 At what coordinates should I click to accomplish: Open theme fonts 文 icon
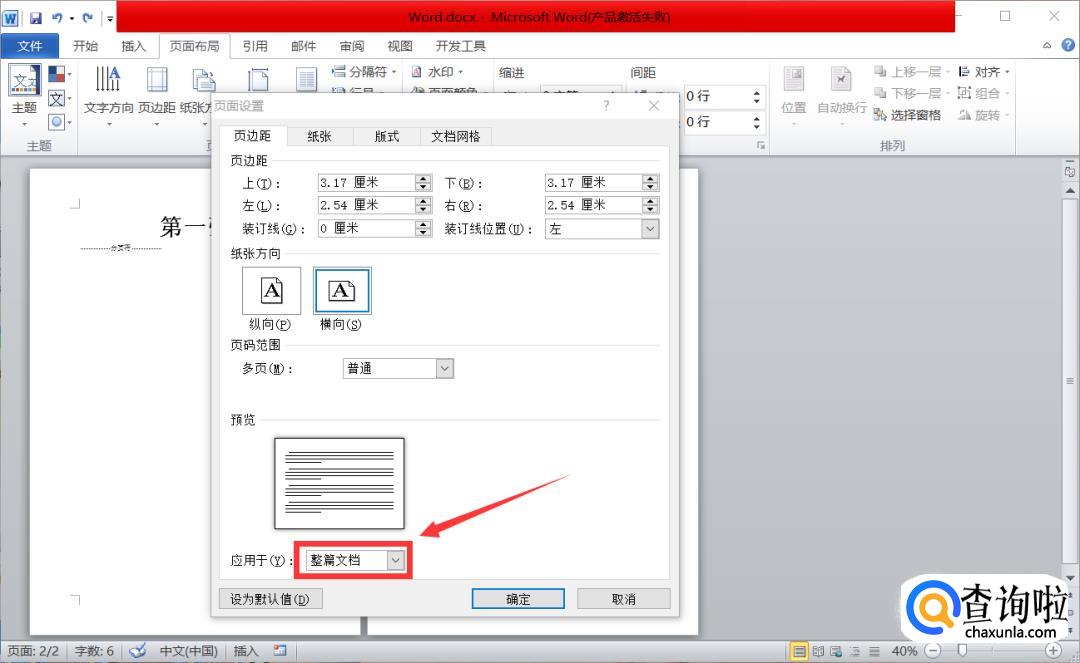[57, 98]
